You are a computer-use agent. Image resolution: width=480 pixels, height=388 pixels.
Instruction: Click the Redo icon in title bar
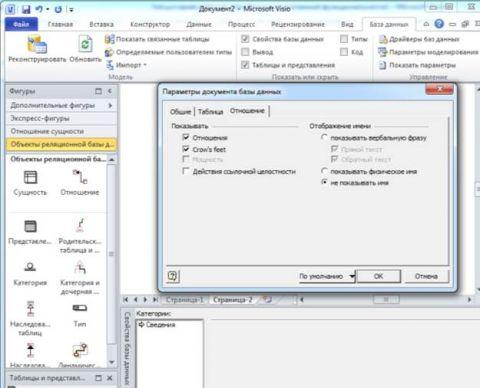58,9
